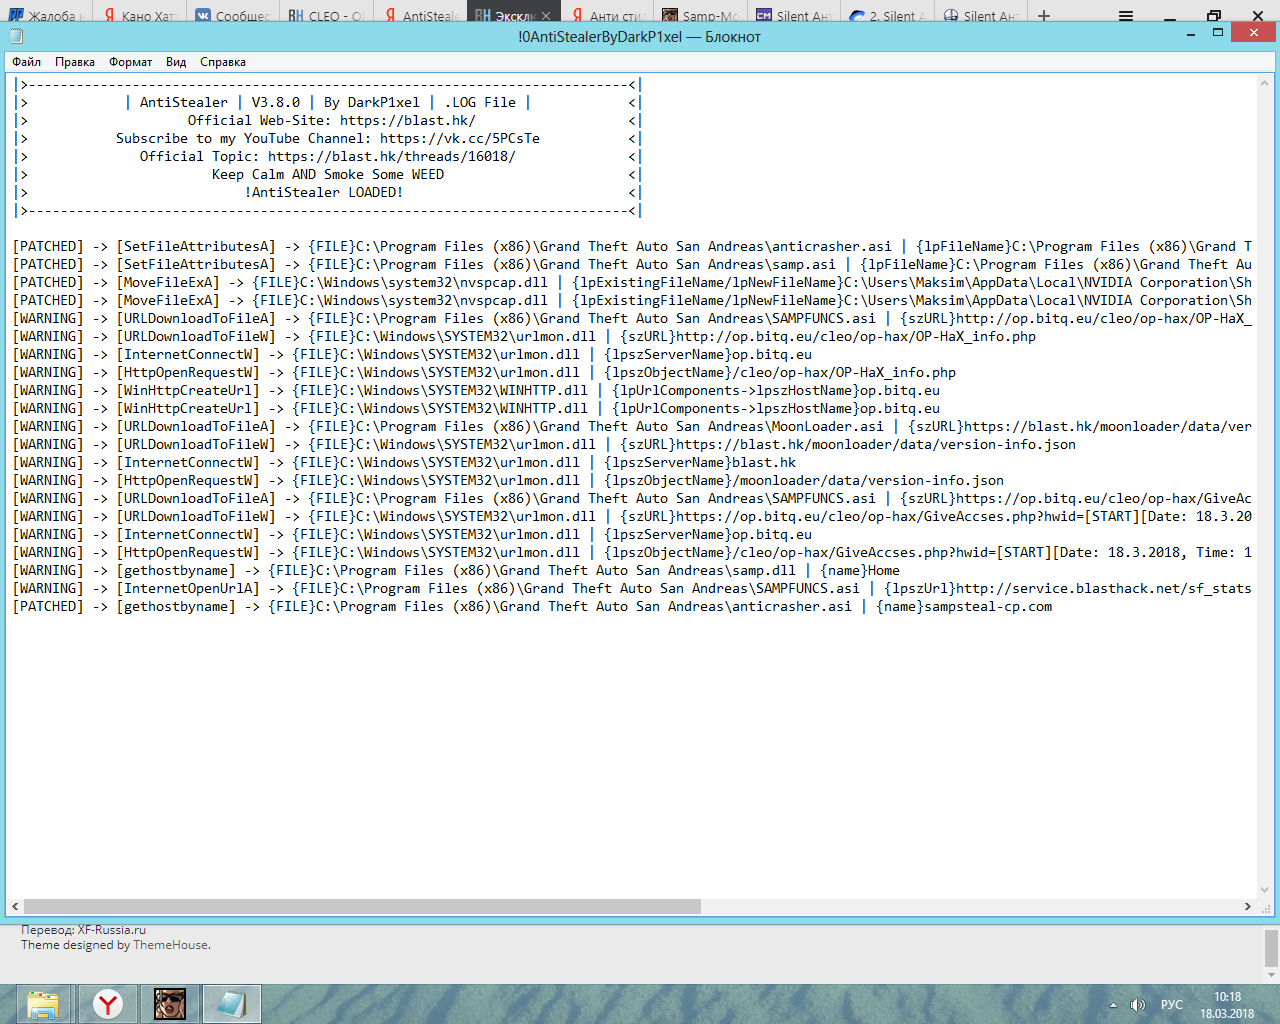This screenshot has height=1024, width=1280.
Task: Open the volume control in system tray
Action: pyautogui.click(x=1138, y=1005)
